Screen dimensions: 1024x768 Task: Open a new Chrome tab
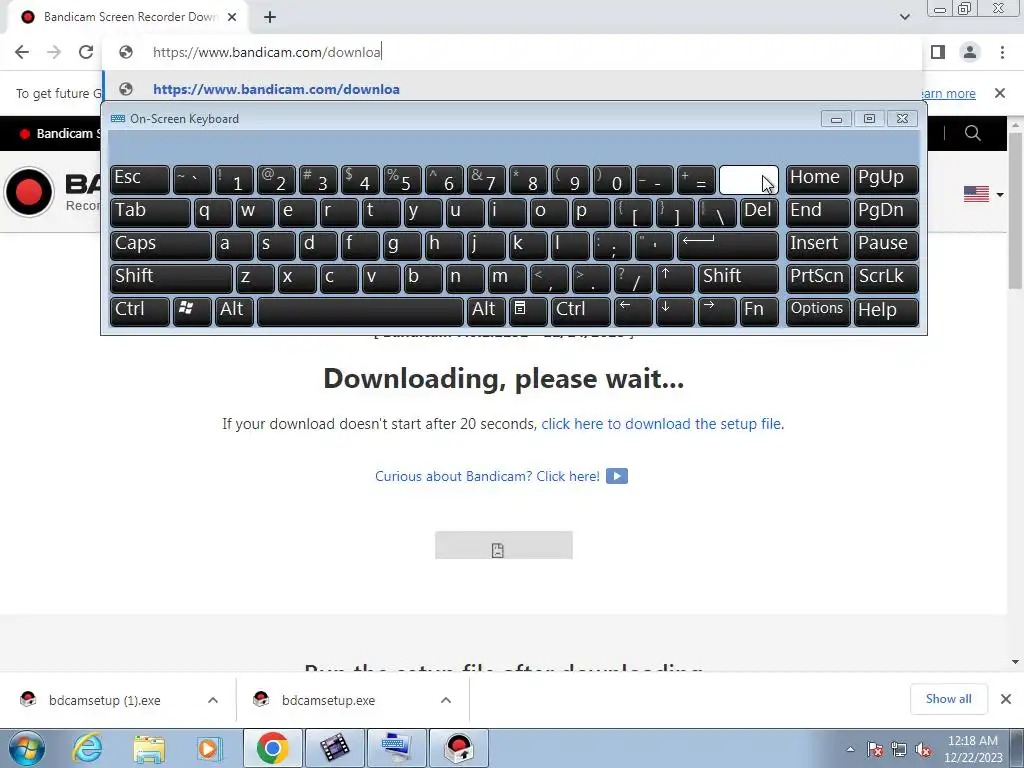tap(270, 17)
